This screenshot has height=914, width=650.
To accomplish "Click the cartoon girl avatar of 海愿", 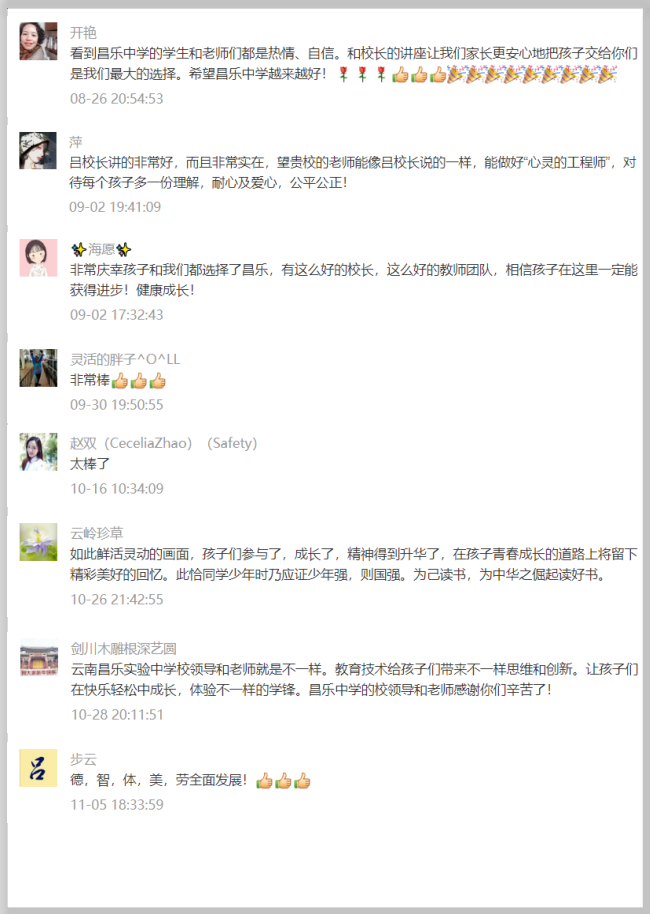I will [38, 258].
